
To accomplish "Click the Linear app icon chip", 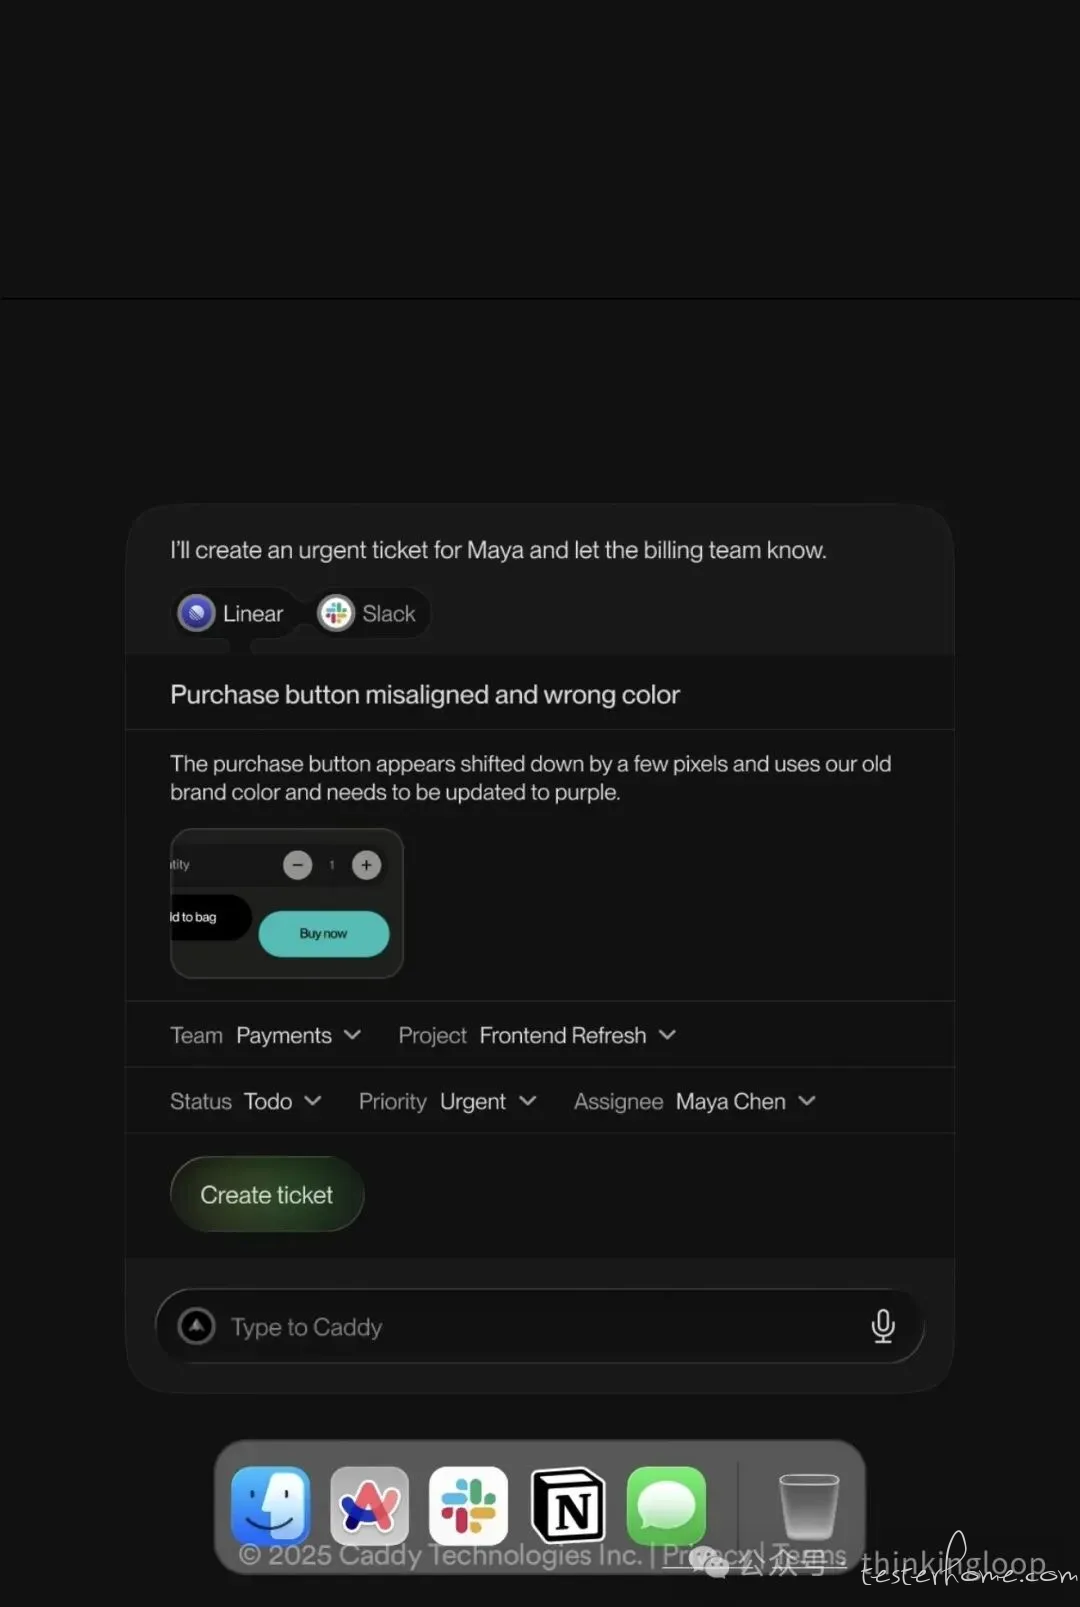I will (x=232, y=614).
